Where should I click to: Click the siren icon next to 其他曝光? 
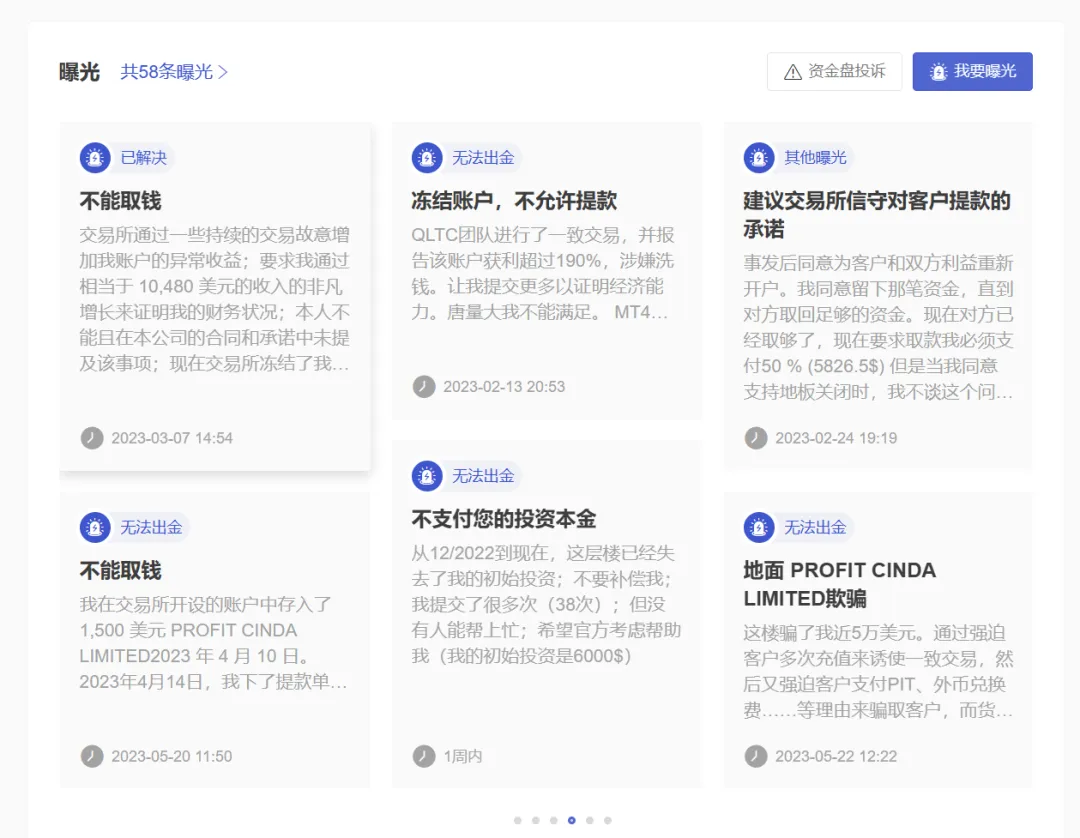tap(759, 158)
